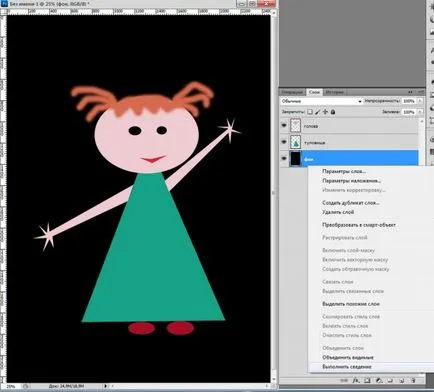Click greyed 'Растрировать слой' menu entry

(345, 238)
